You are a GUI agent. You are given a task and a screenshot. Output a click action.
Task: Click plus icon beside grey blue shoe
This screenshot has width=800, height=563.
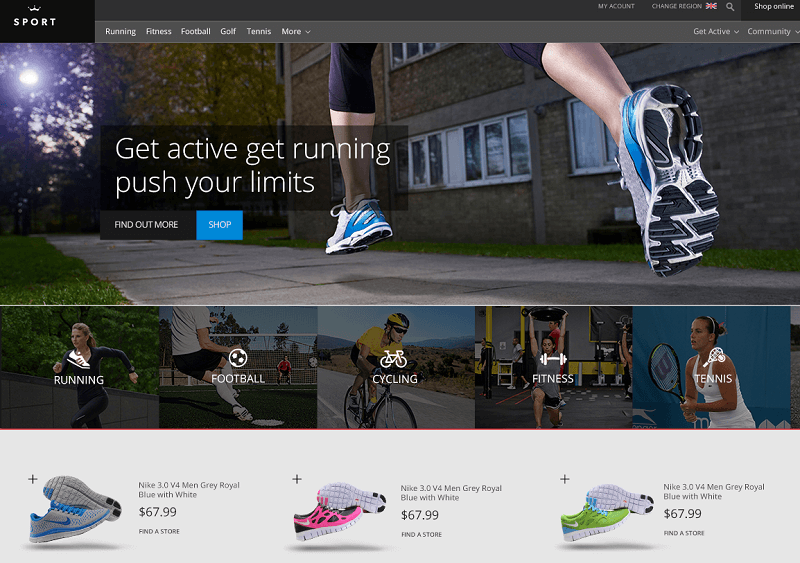(x=33, y=479)
